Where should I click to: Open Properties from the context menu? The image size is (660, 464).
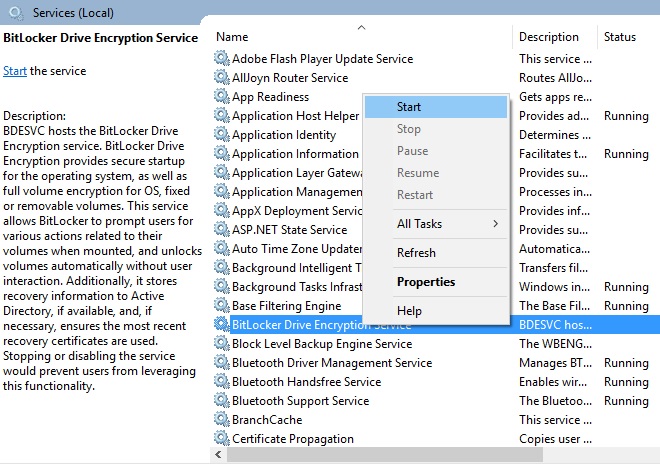[x=426, y=282]
